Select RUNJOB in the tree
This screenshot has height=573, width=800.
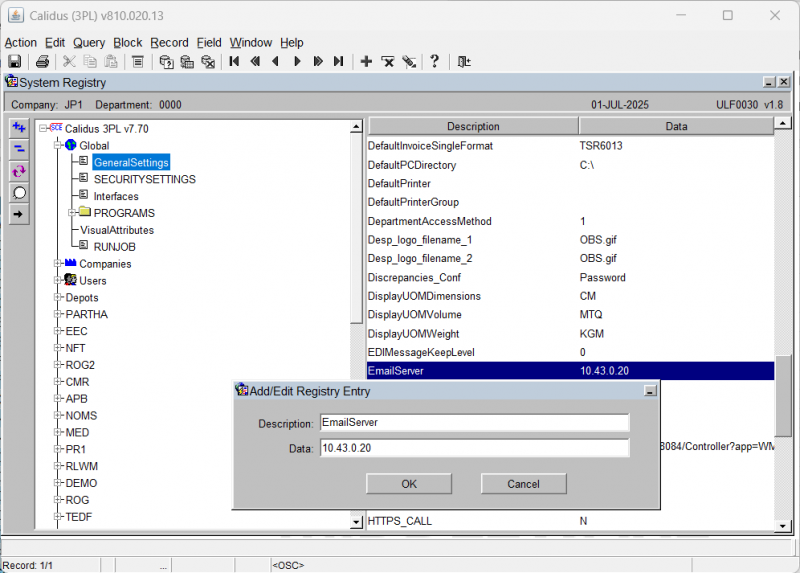click(x=115, y=247)
